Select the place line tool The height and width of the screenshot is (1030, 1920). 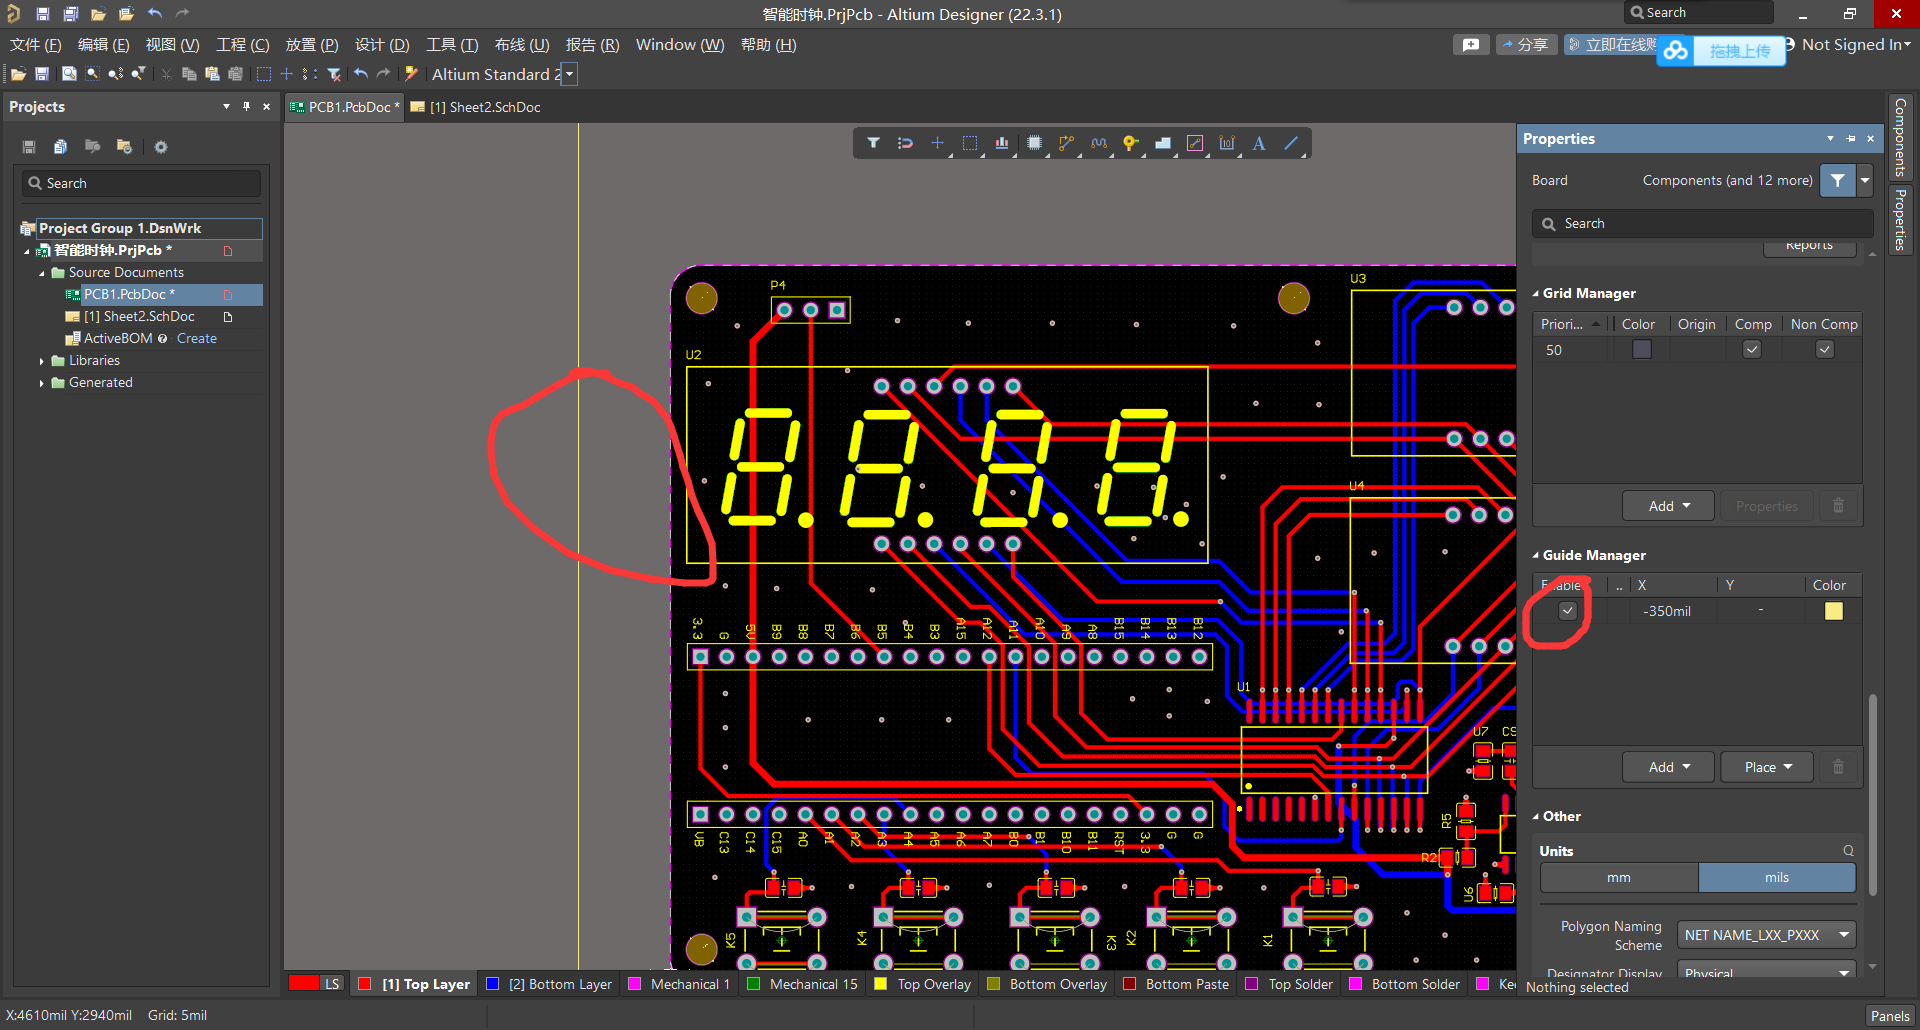[x=1291, y=143]
